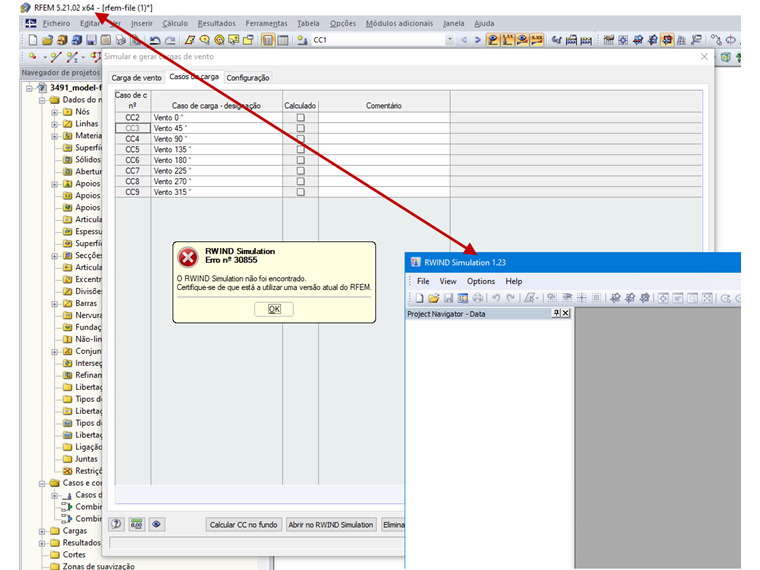Expand the Barras tree node
Screen dimensions: 760x570
click(x=54, y=304)
